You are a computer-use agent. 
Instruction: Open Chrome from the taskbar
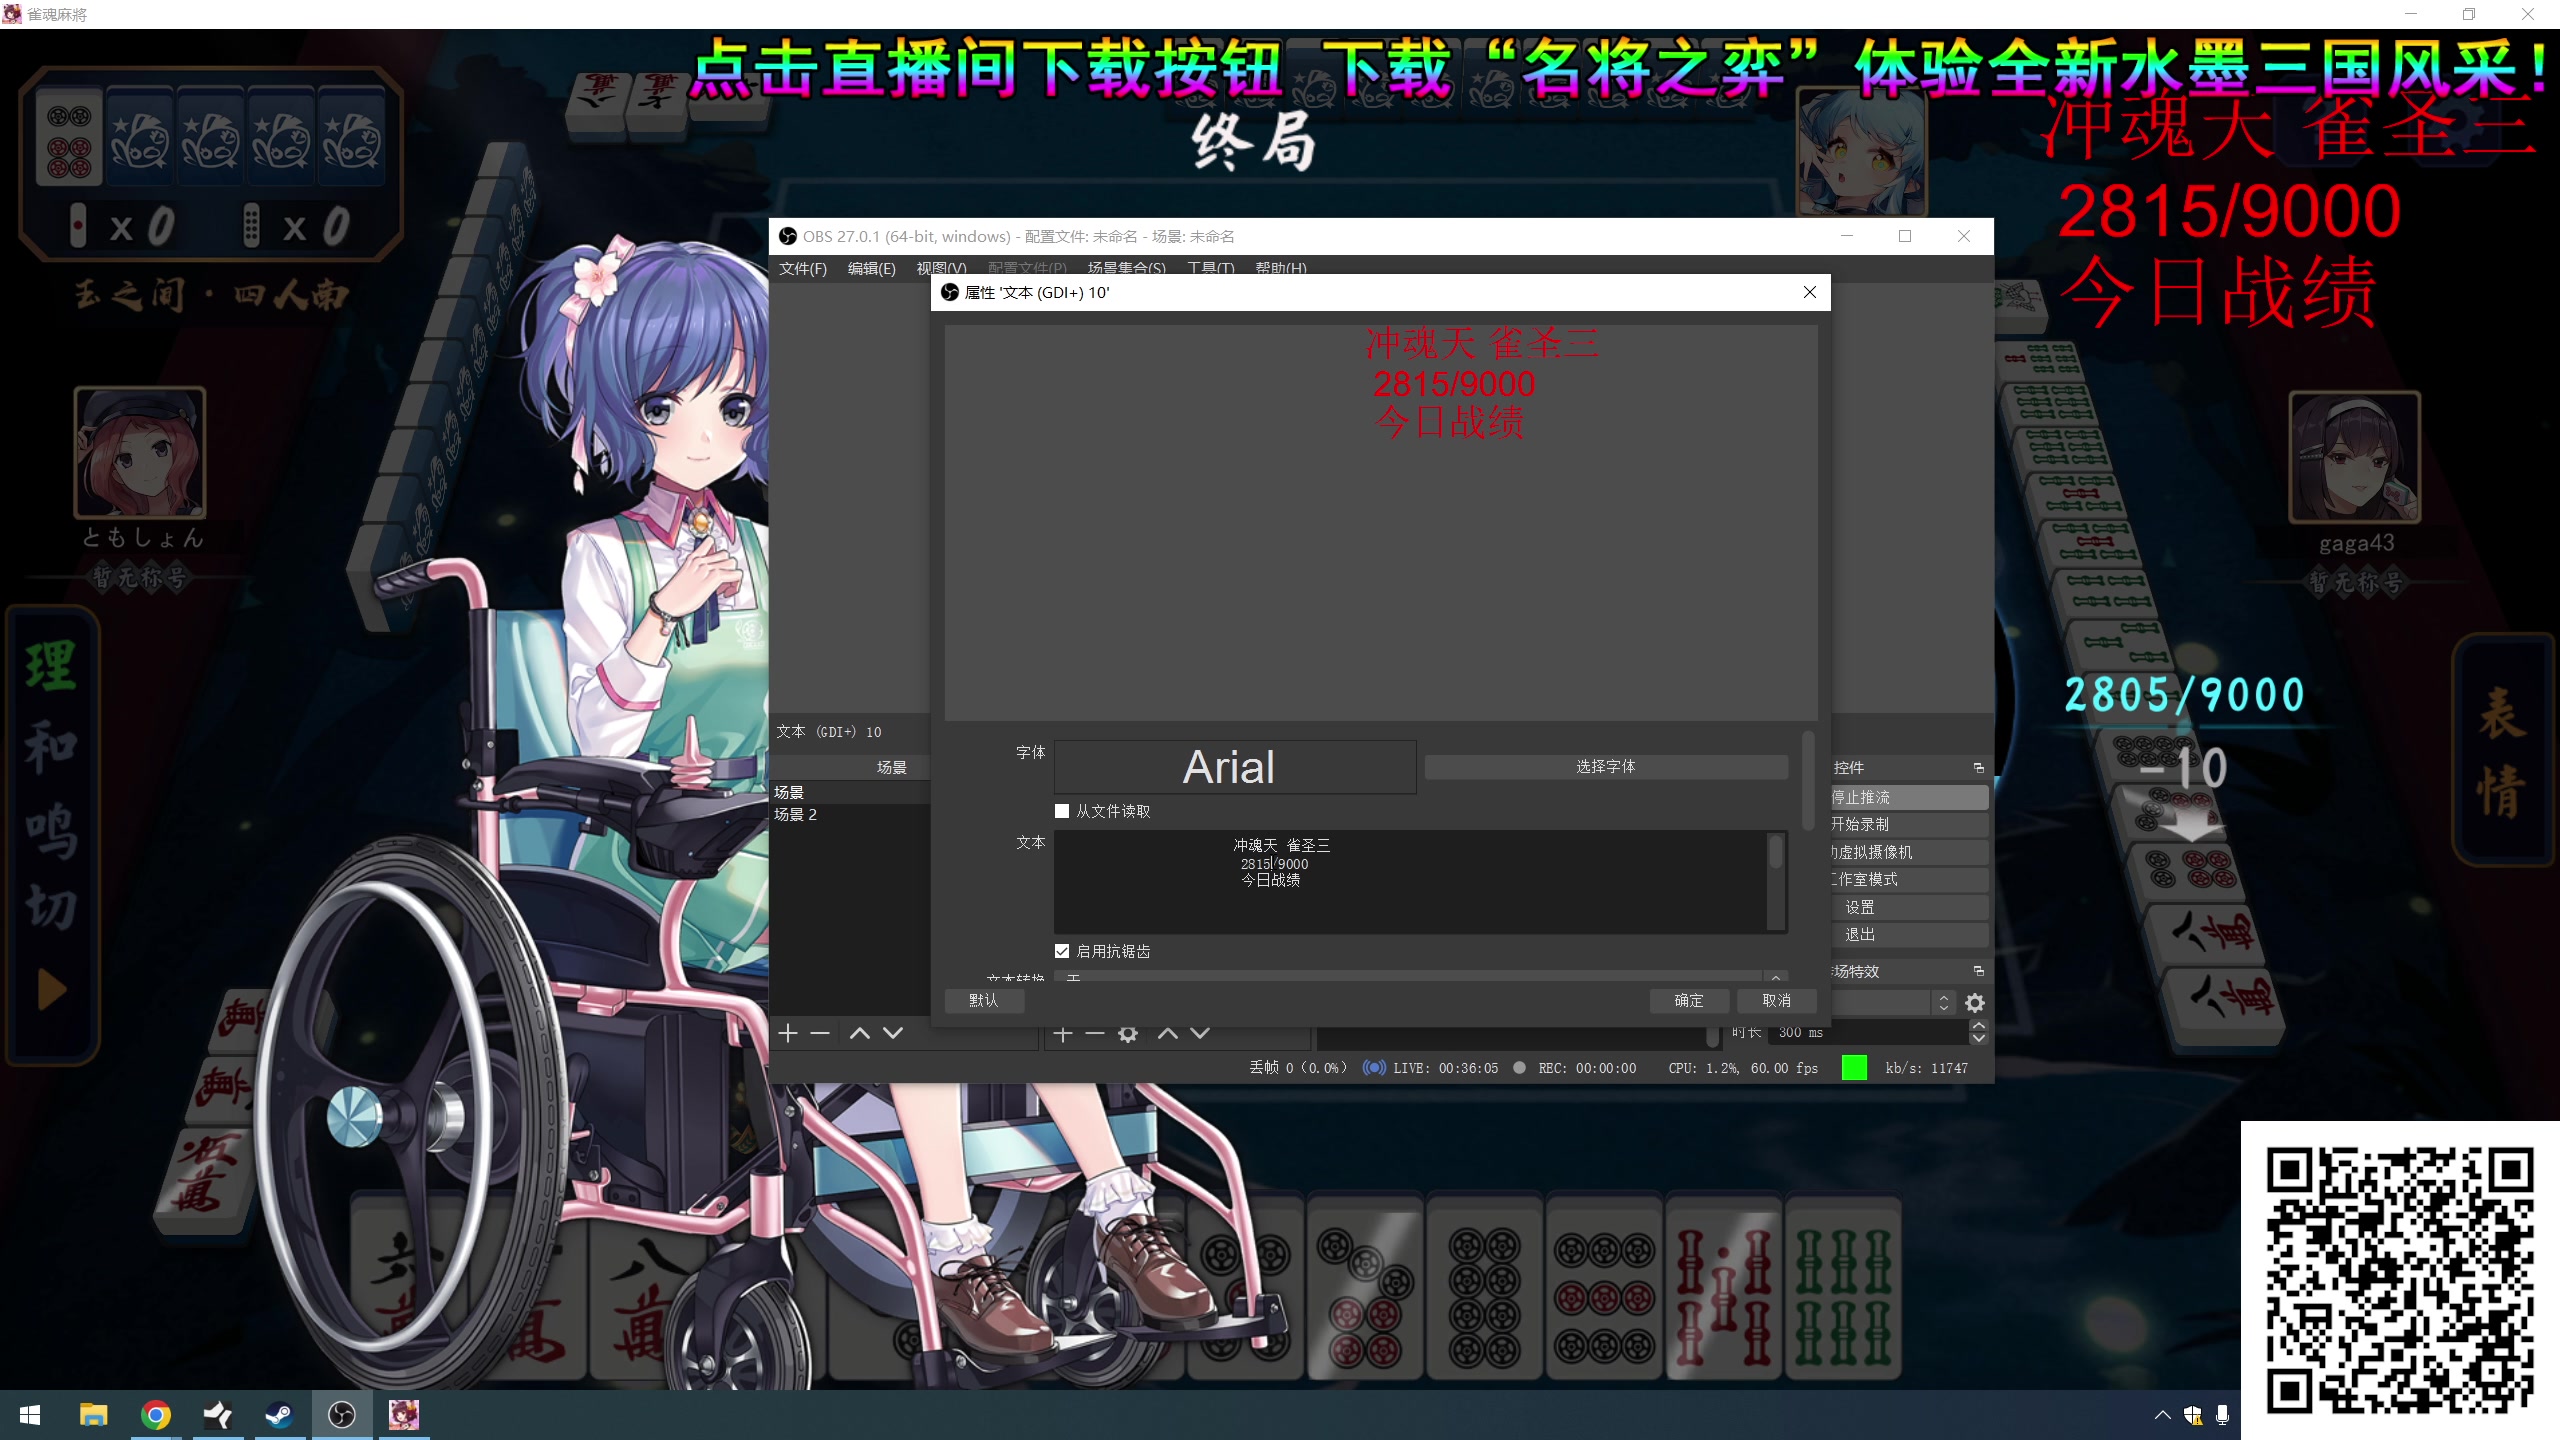(156, 1415)
